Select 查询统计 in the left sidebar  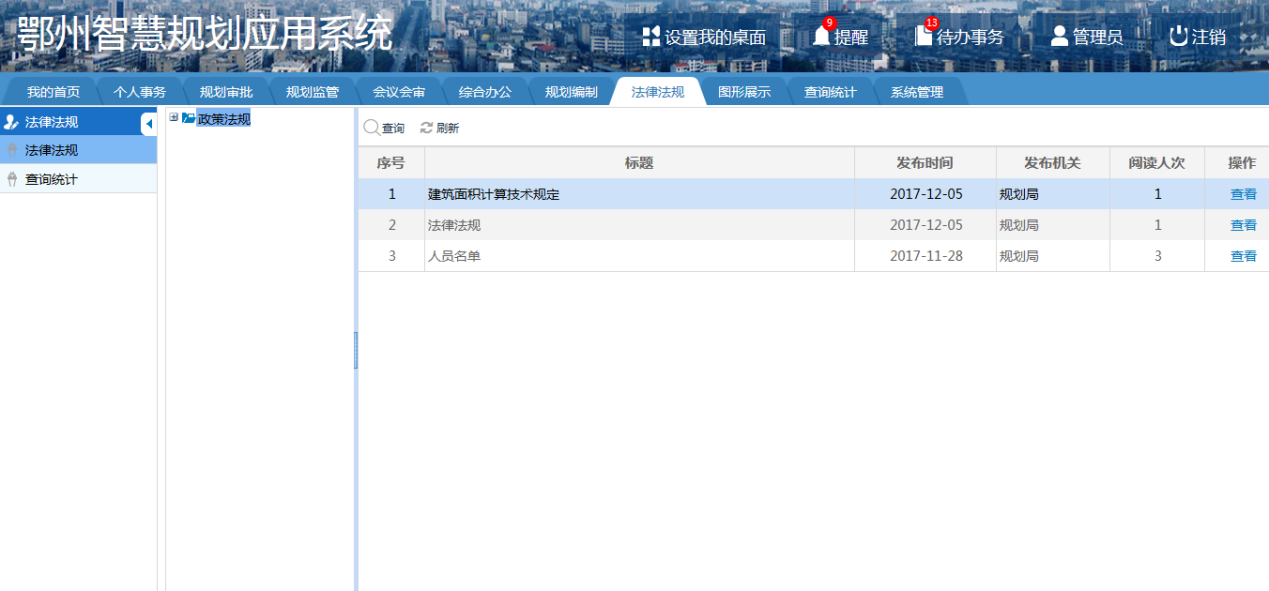(x=51, y=180)
